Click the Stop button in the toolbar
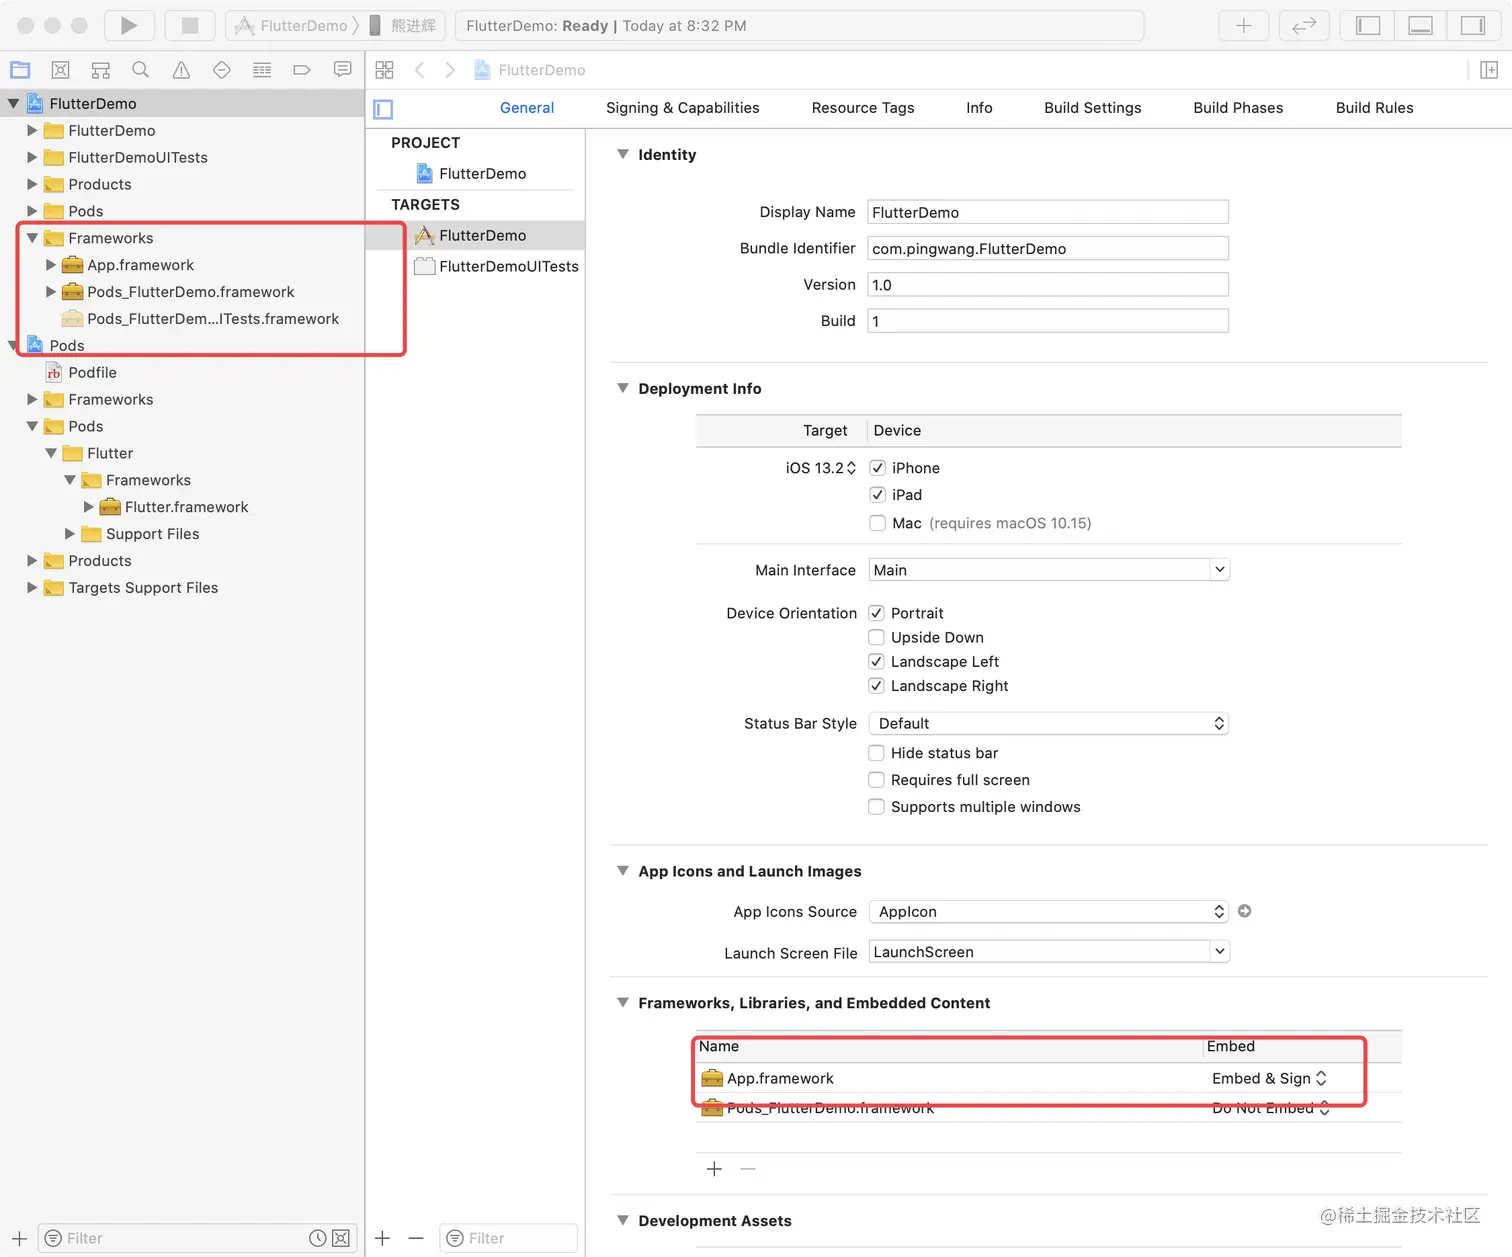 click(x=190, y=26)
